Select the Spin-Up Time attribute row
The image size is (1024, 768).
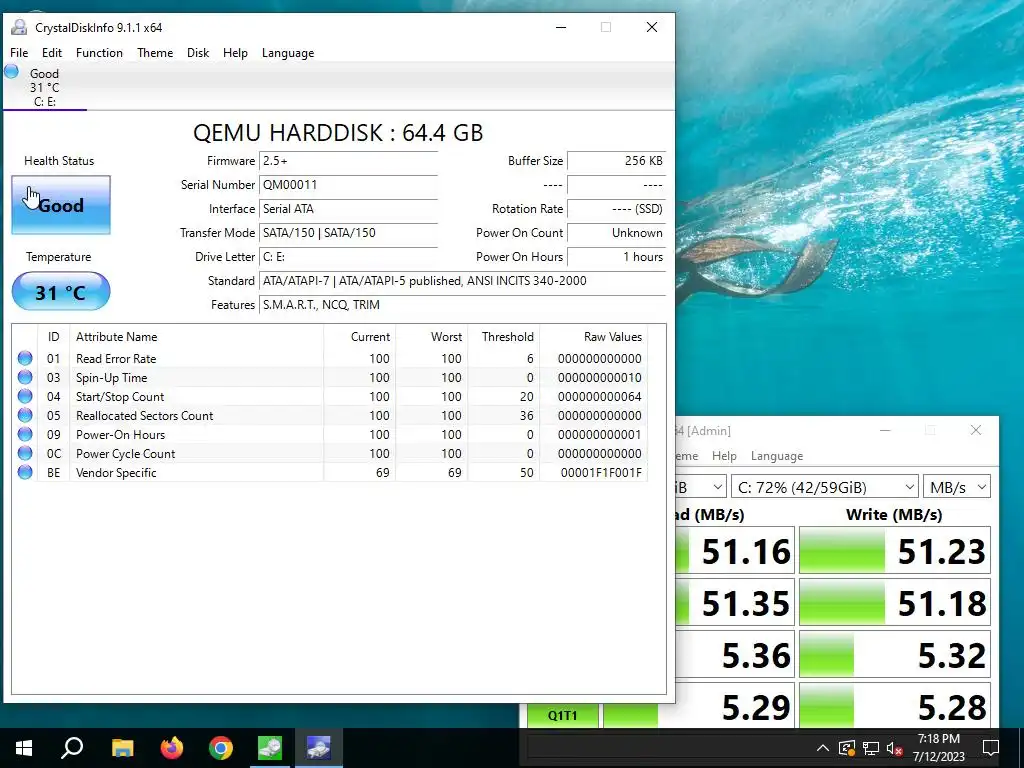pyautogui.click(x=330, y=377)
